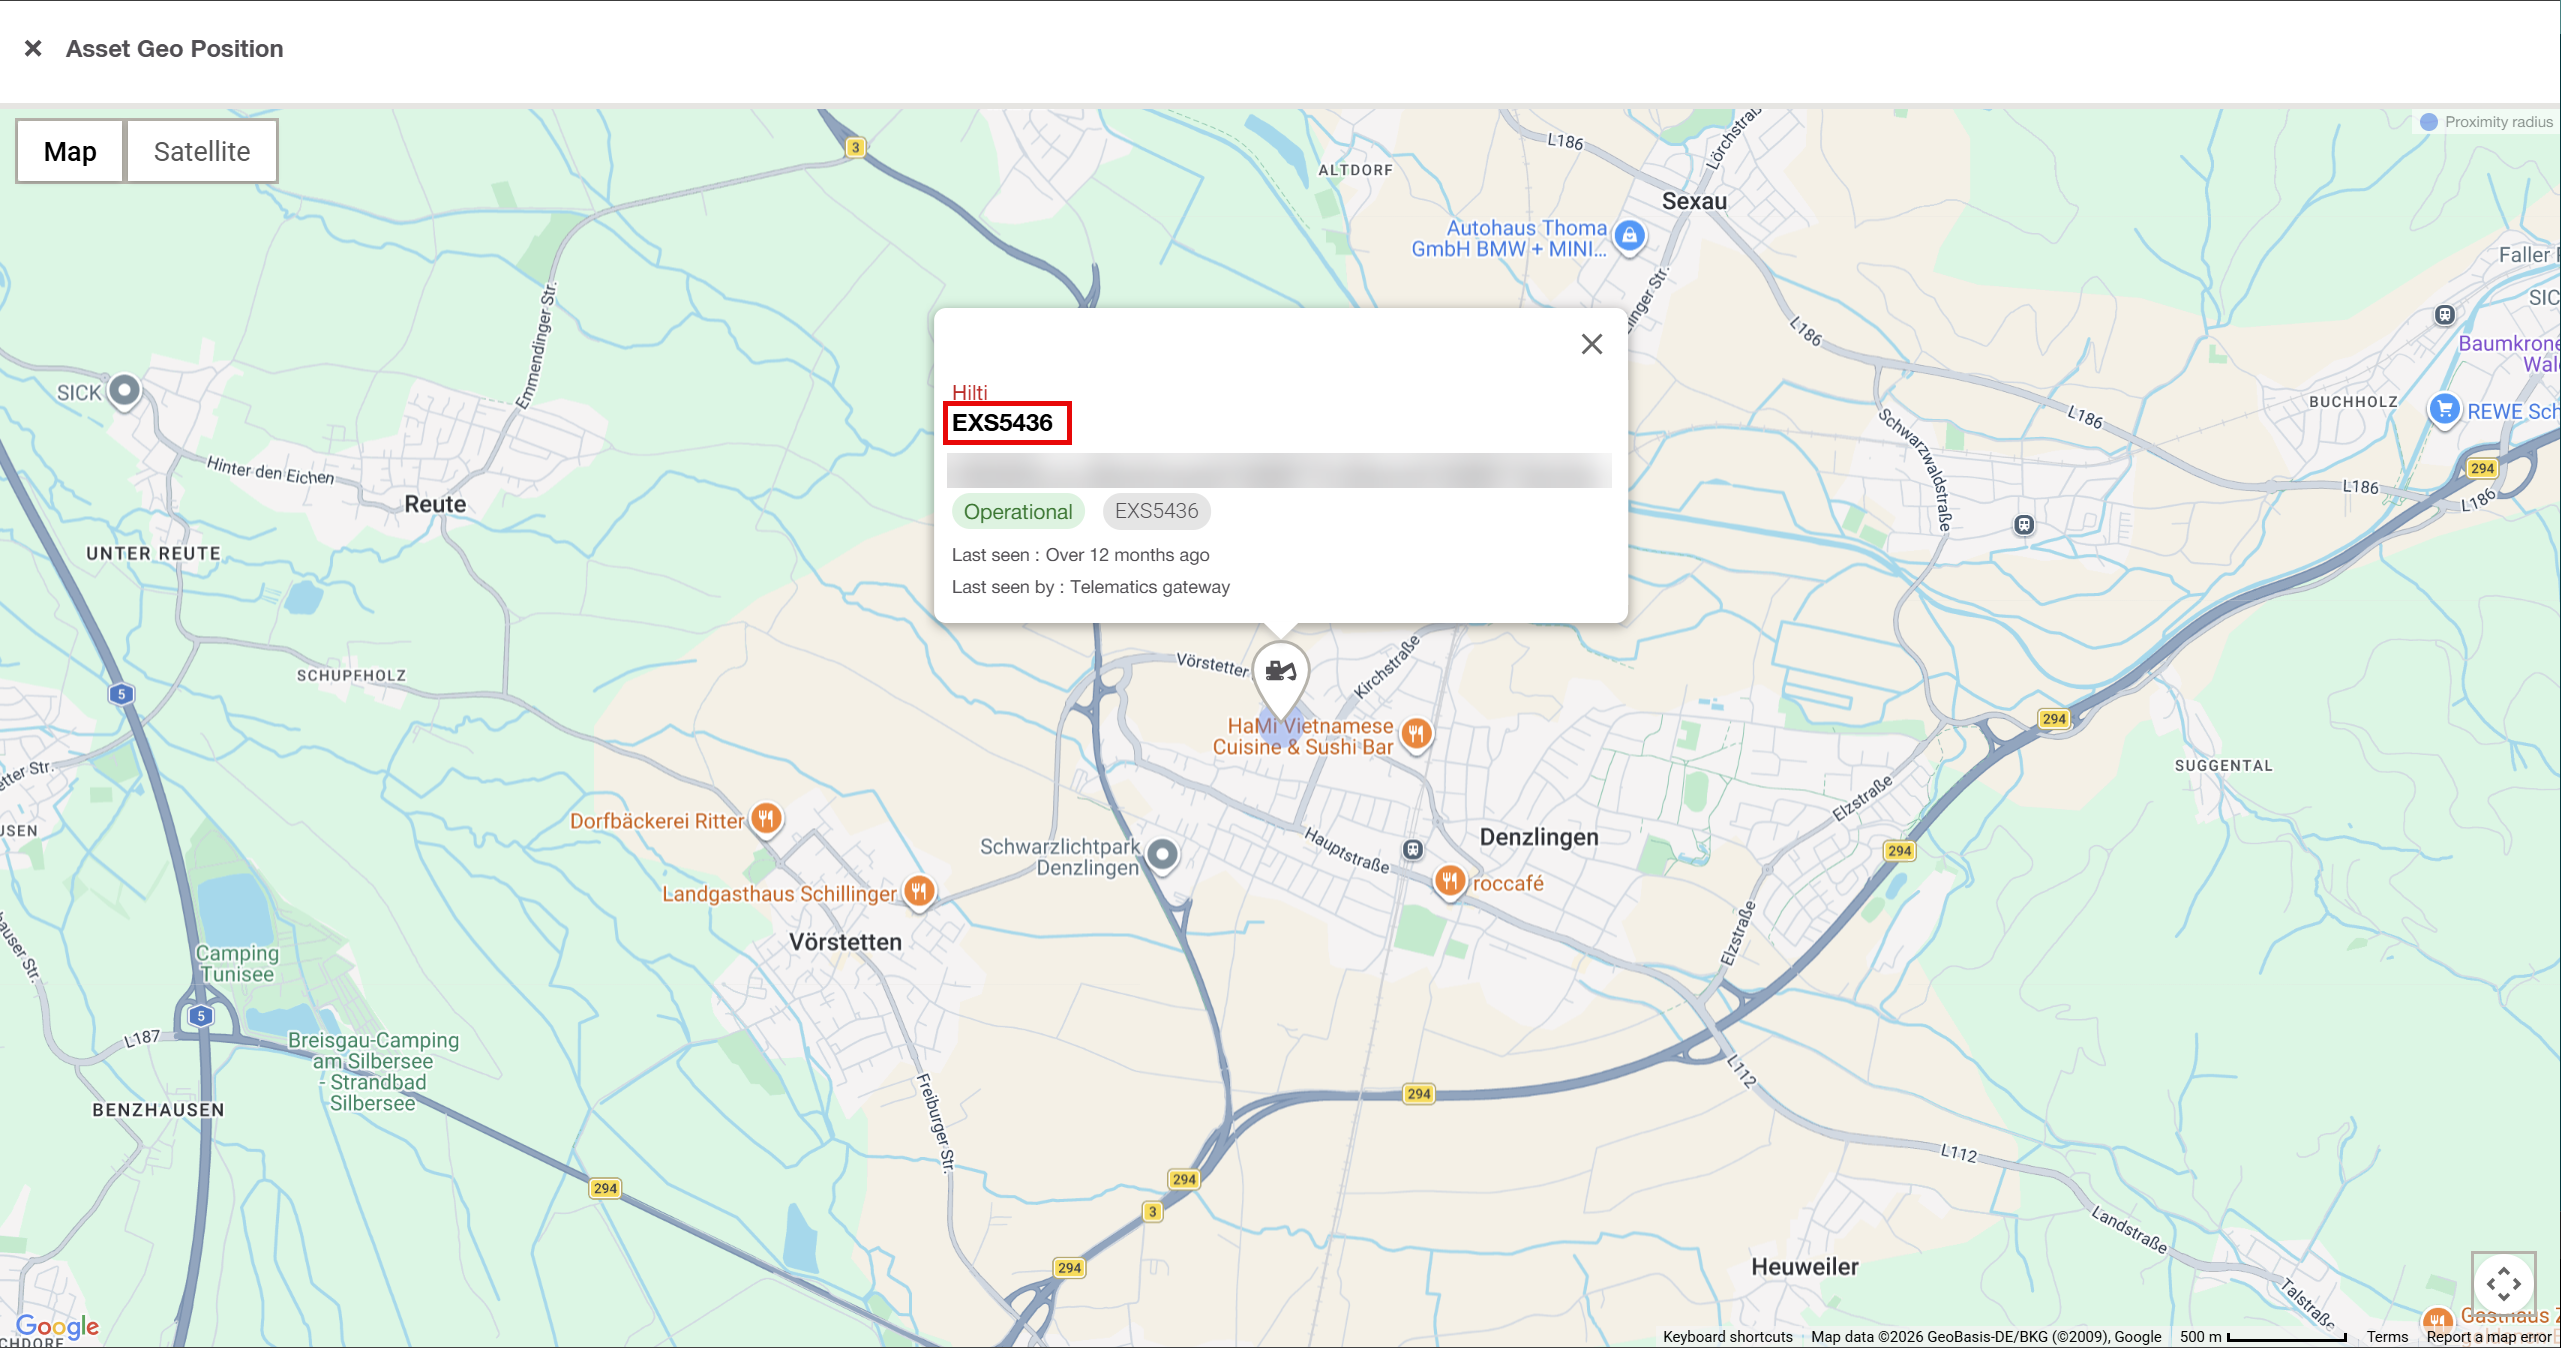Click the HaMi Vietnamese restaurant pin
This screenshot has width=2561, height=1348.
[1416, 734]
